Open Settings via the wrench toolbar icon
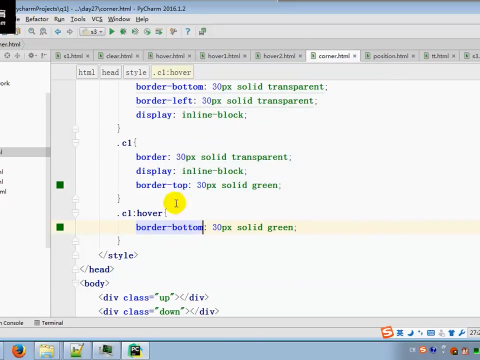 tap(173, 32)
